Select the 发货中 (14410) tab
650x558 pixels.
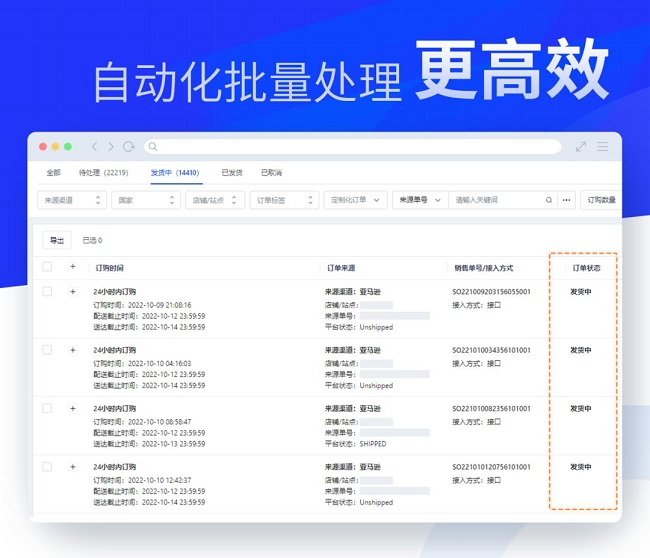point(175,172)
